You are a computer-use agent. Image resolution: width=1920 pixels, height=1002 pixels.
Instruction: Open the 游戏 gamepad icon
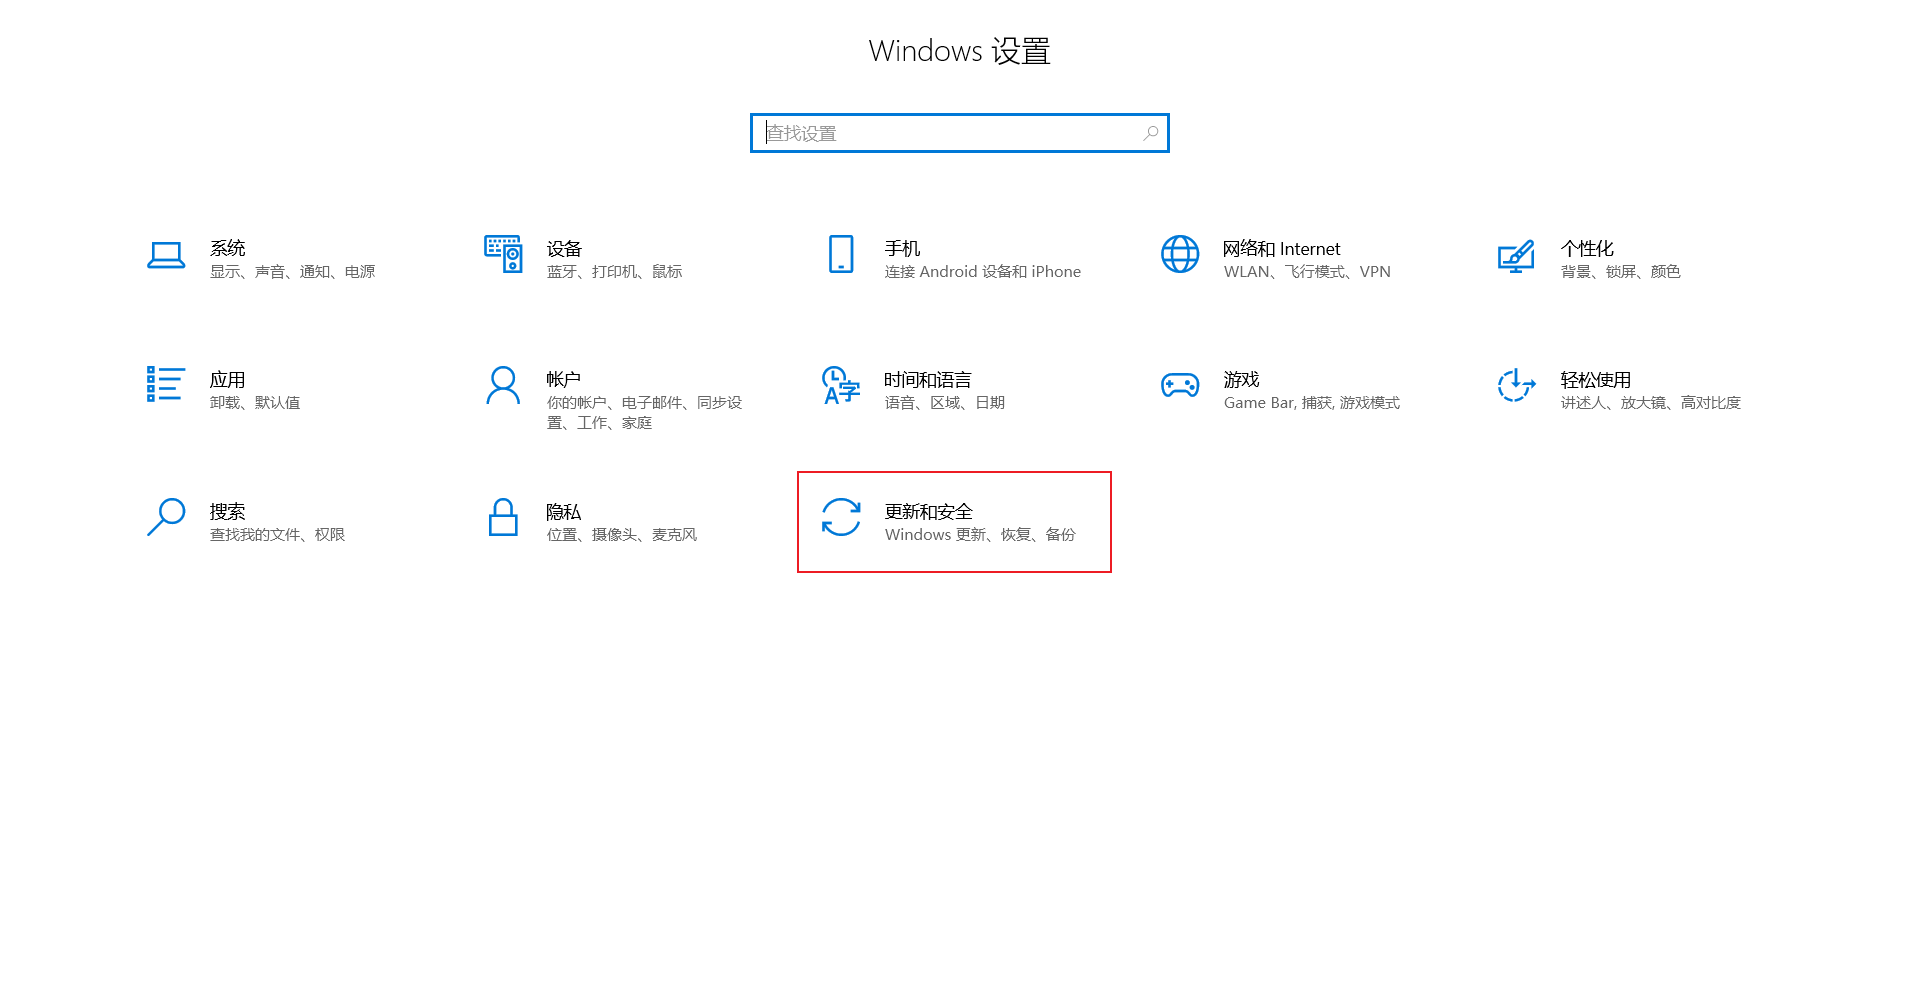click(1180, 385)
